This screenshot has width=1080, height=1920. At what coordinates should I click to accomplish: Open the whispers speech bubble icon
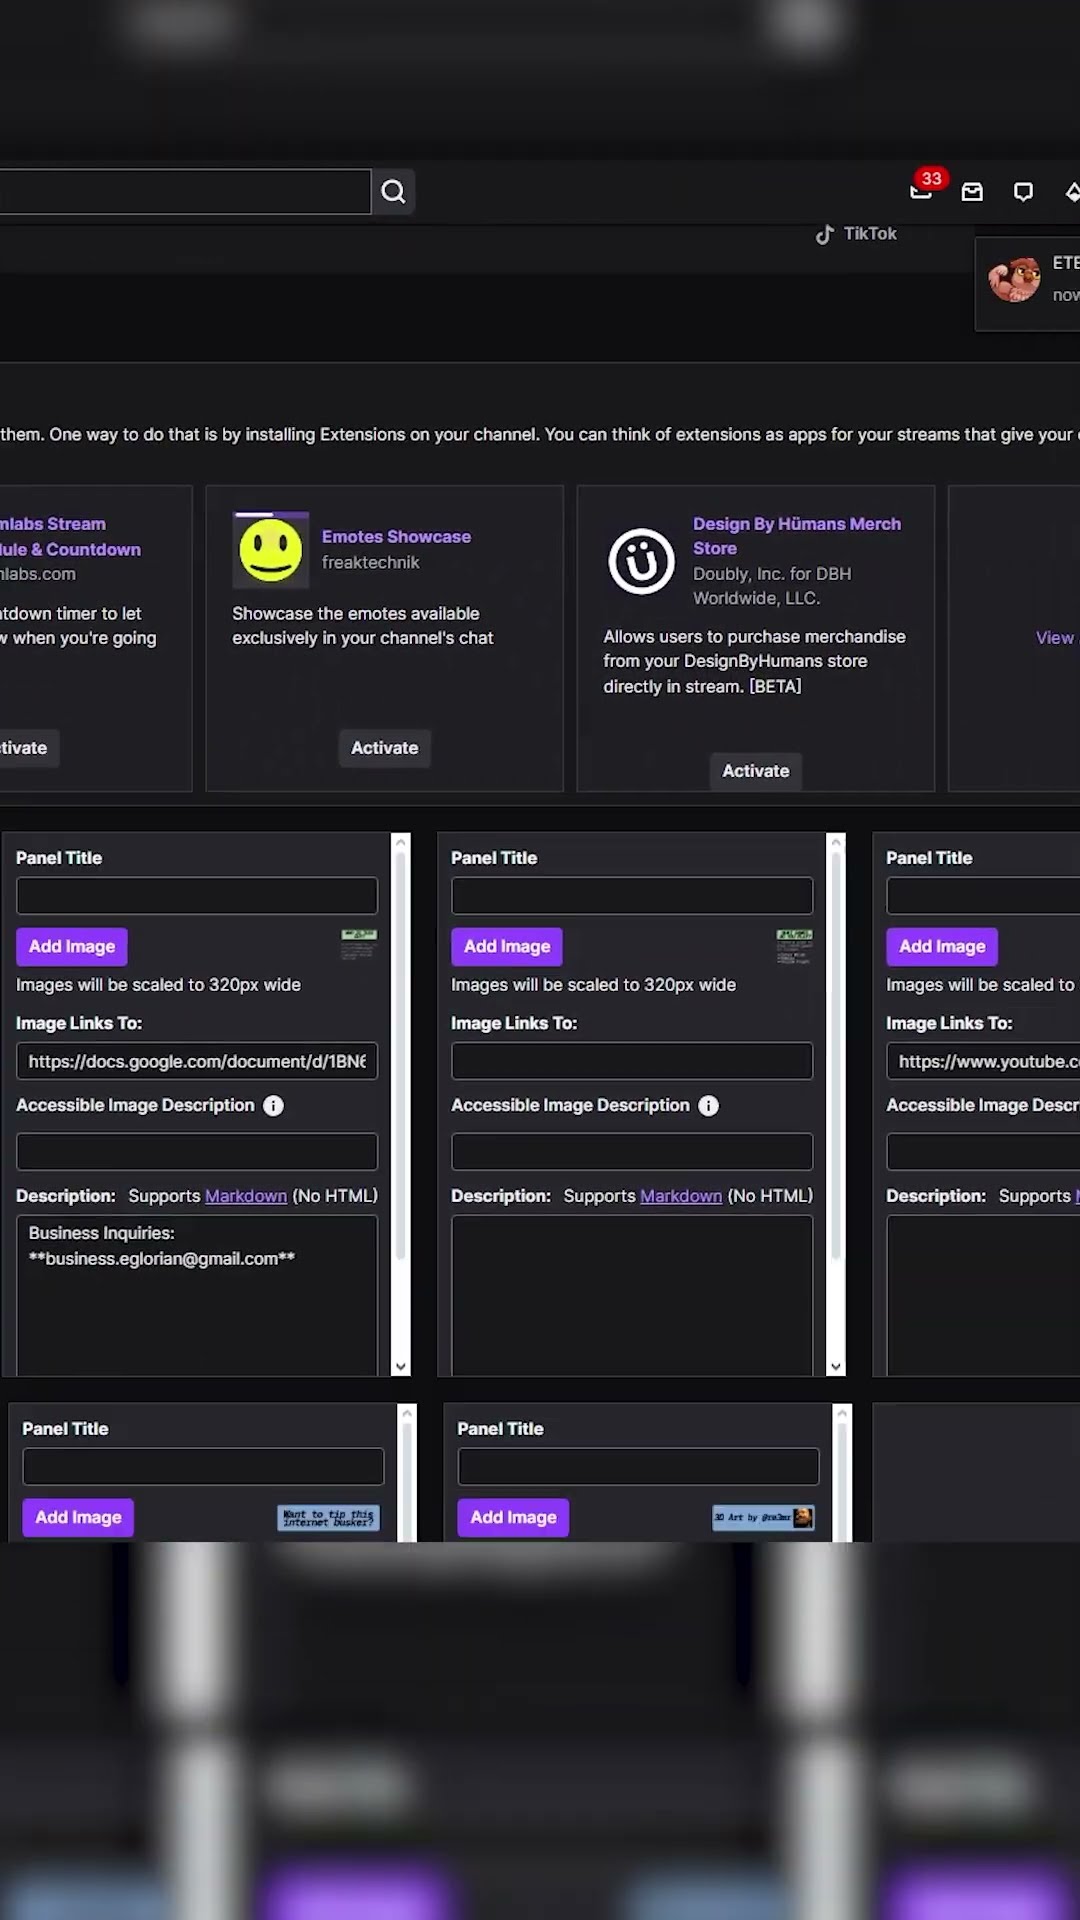[x=1023, y=192]
